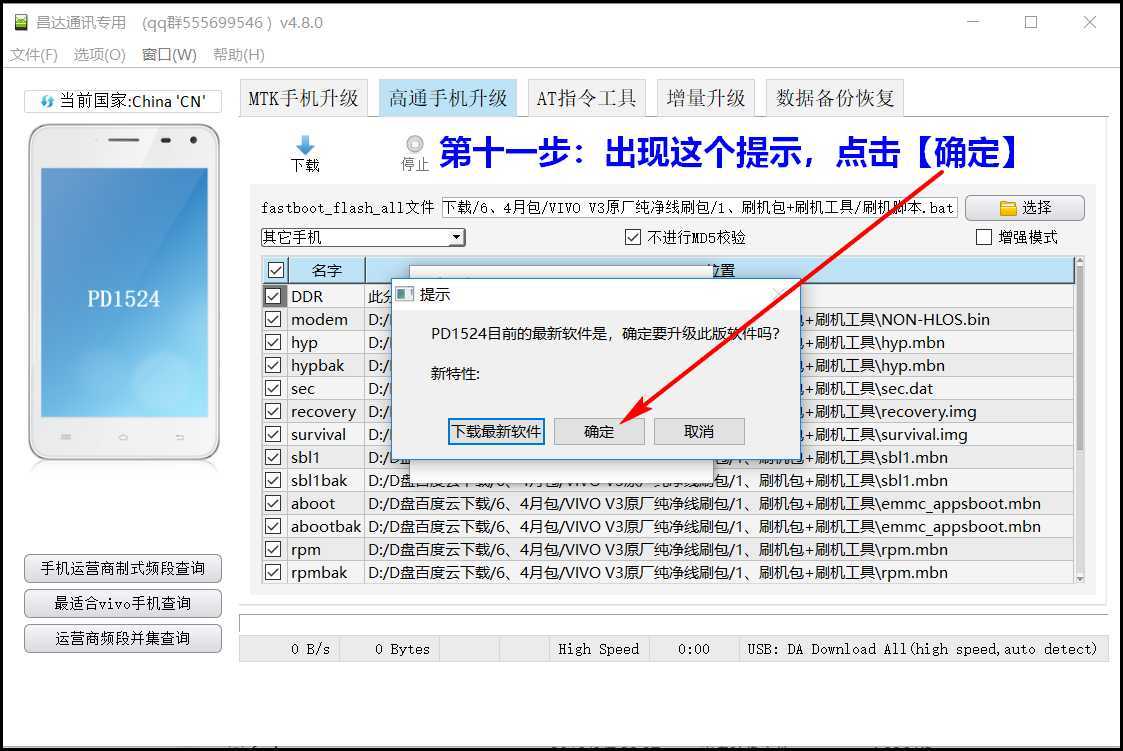This screenshot has width=1123, height=751.
Task: Click the fastboot_flash_all file path input field
Action: 700,207
